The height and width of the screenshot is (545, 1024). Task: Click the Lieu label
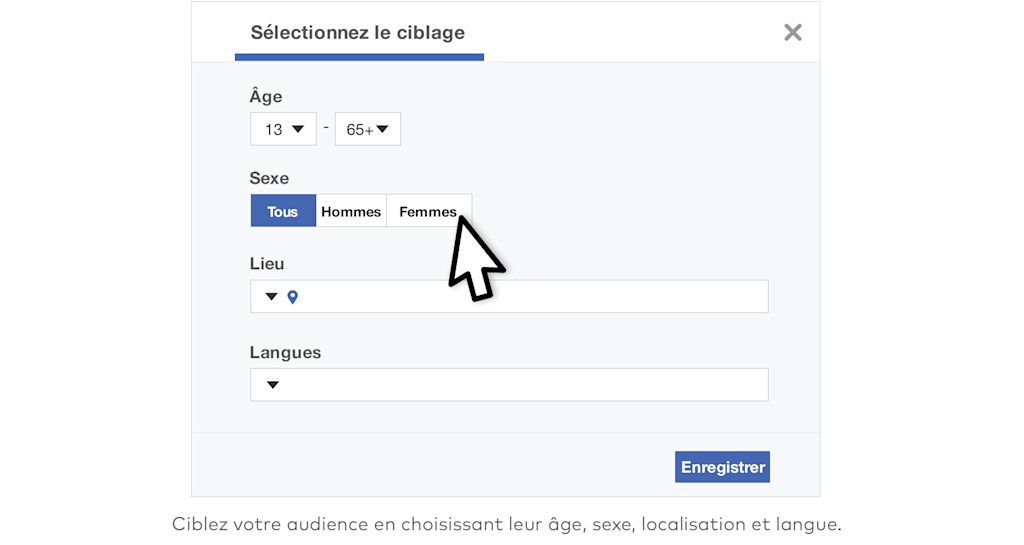[x=267, y=264]
